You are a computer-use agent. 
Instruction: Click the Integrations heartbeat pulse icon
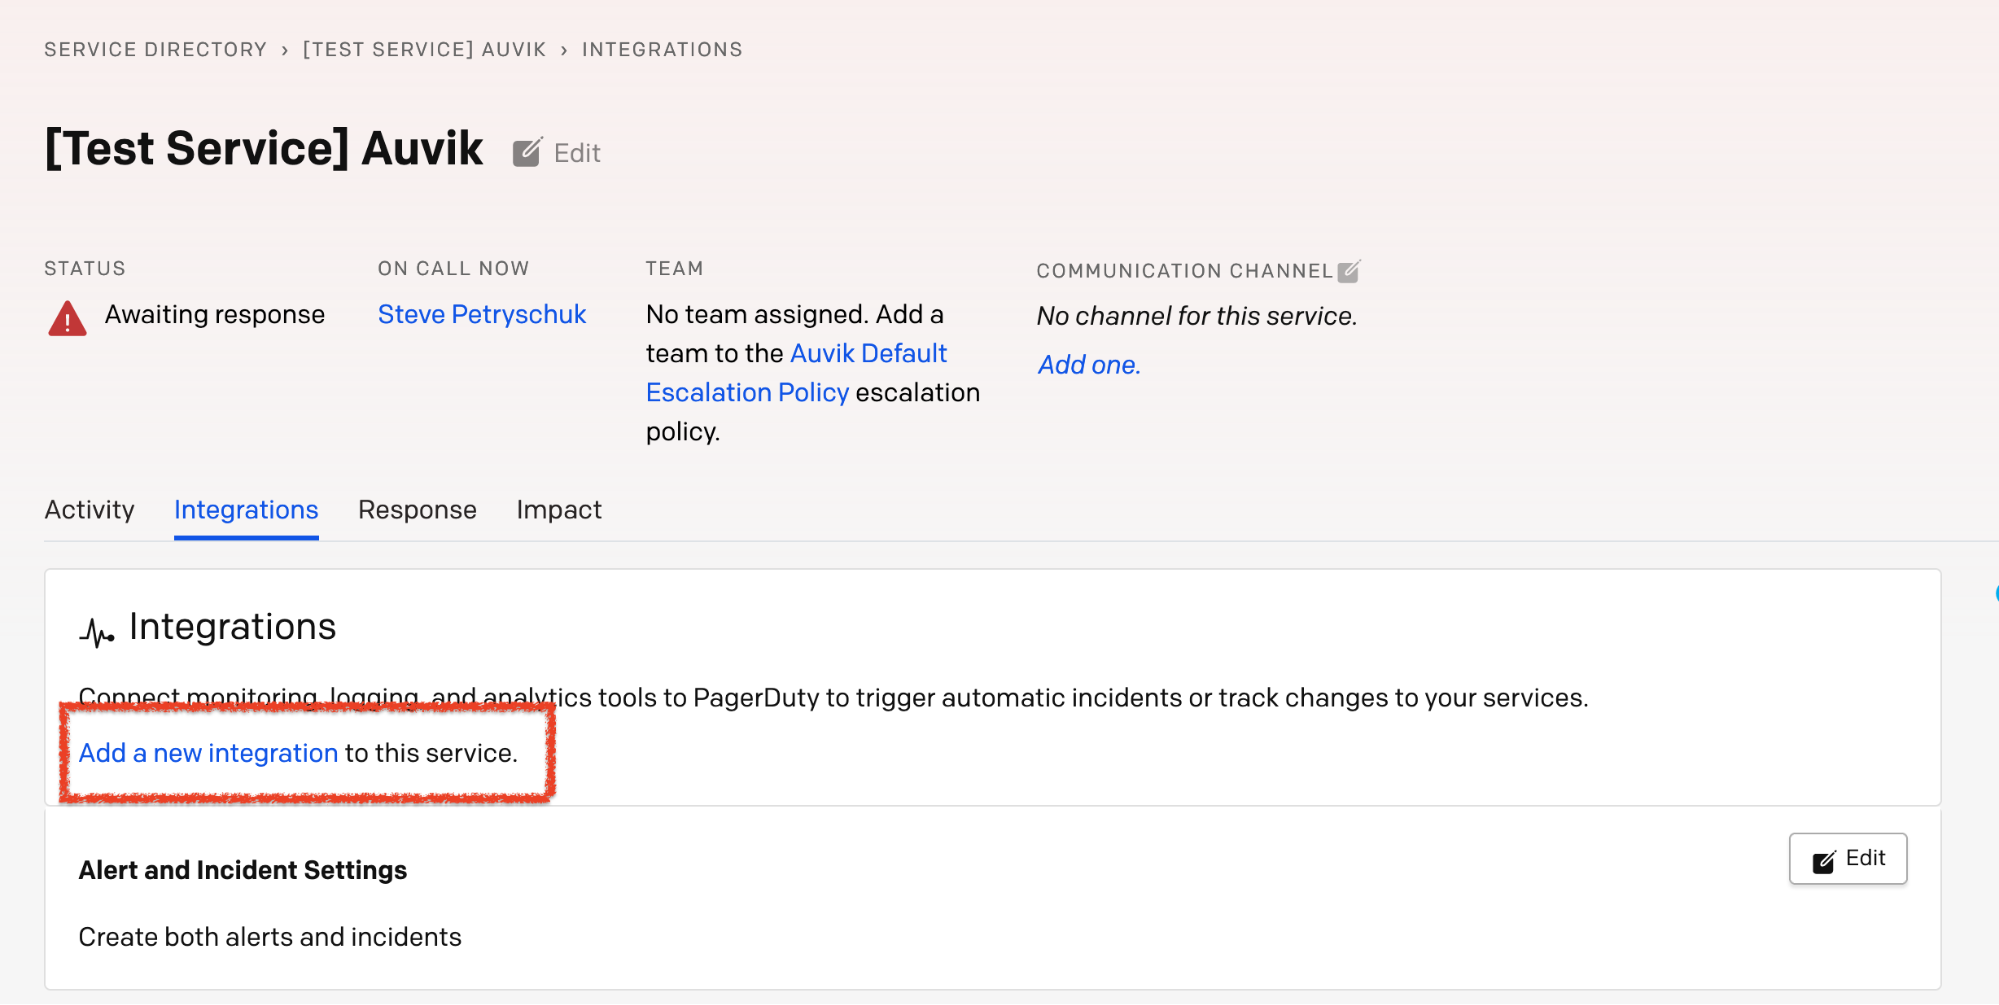pyautogui.click(x=97, y=632)
